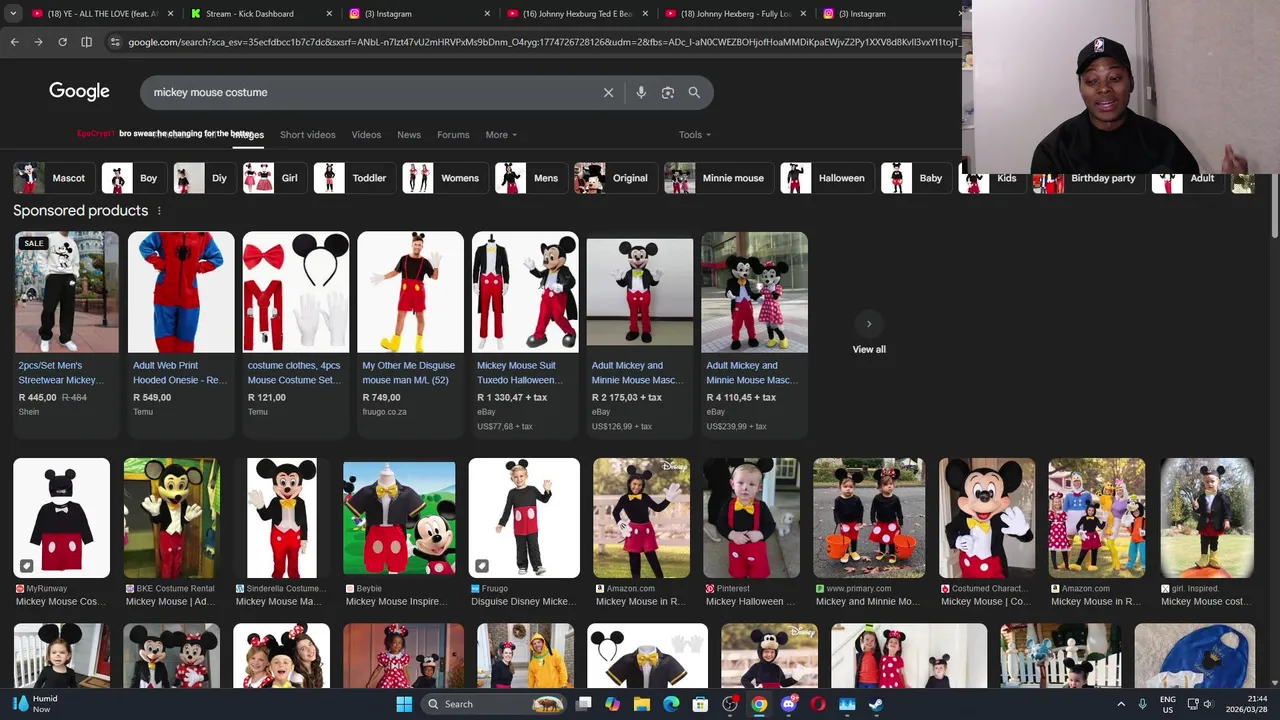Start voice search via the microphone icon
The height and width of the screenshot is (720, 1280).
click(x=641, y=92)
